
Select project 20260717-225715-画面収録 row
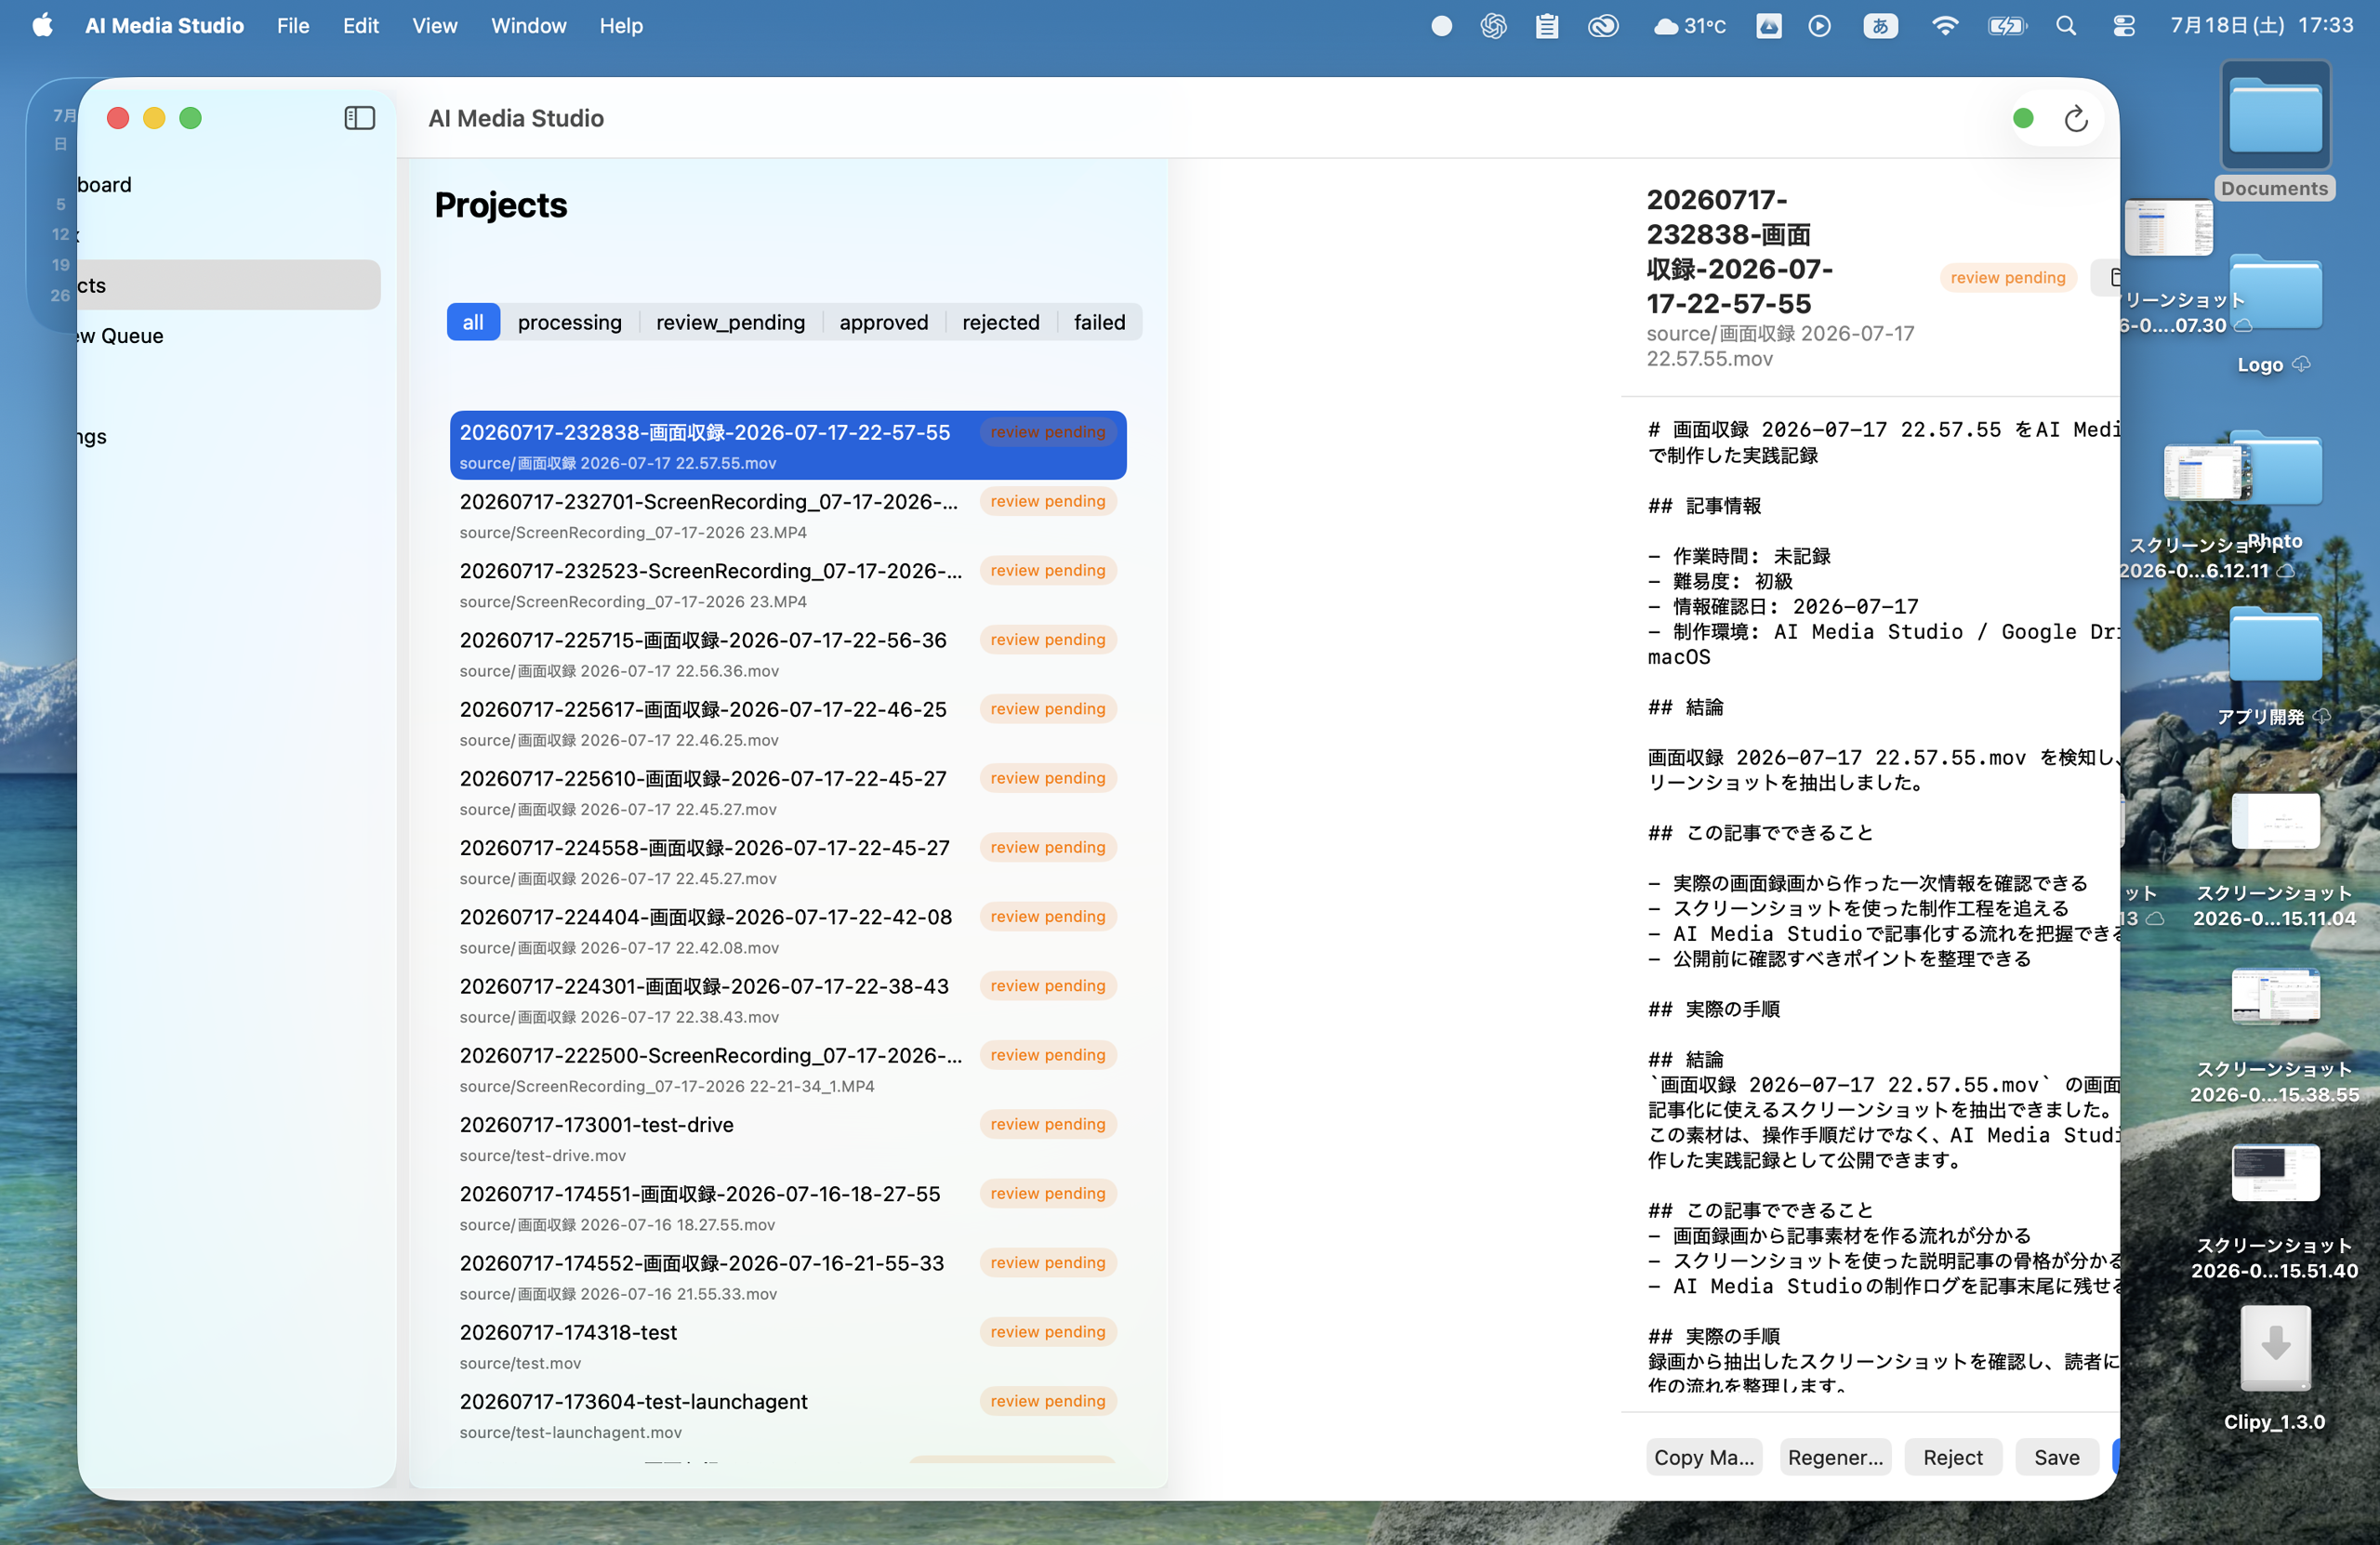788,653
